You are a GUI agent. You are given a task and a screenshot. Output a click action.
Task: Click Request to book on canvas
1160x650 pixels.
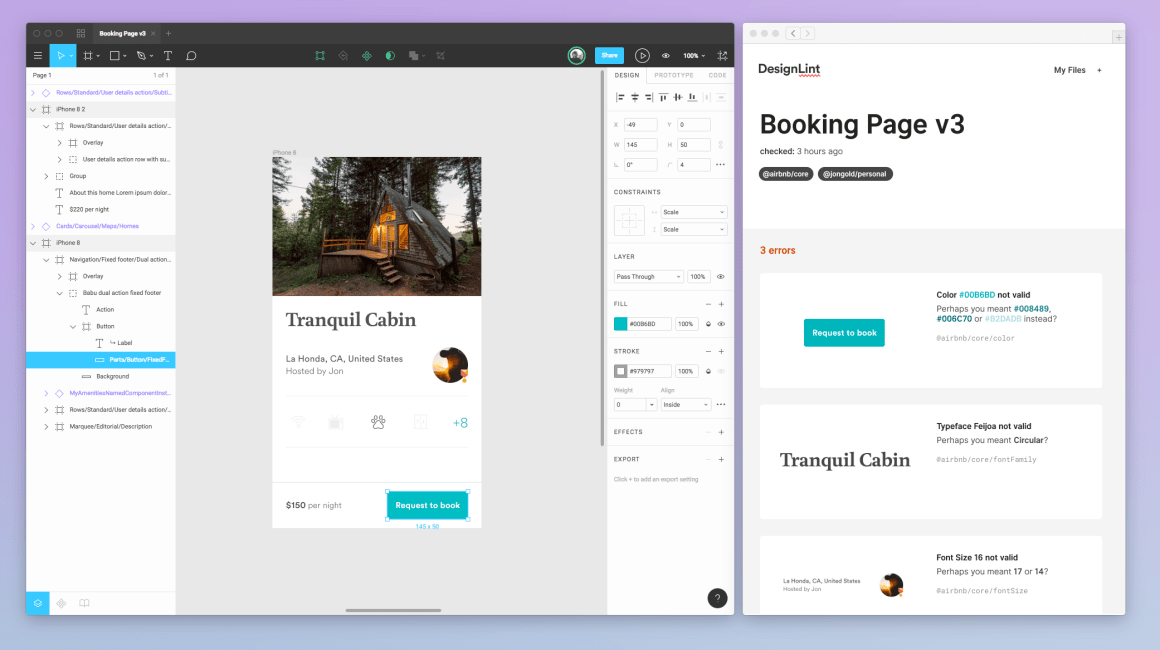click(x=428, y=505)
